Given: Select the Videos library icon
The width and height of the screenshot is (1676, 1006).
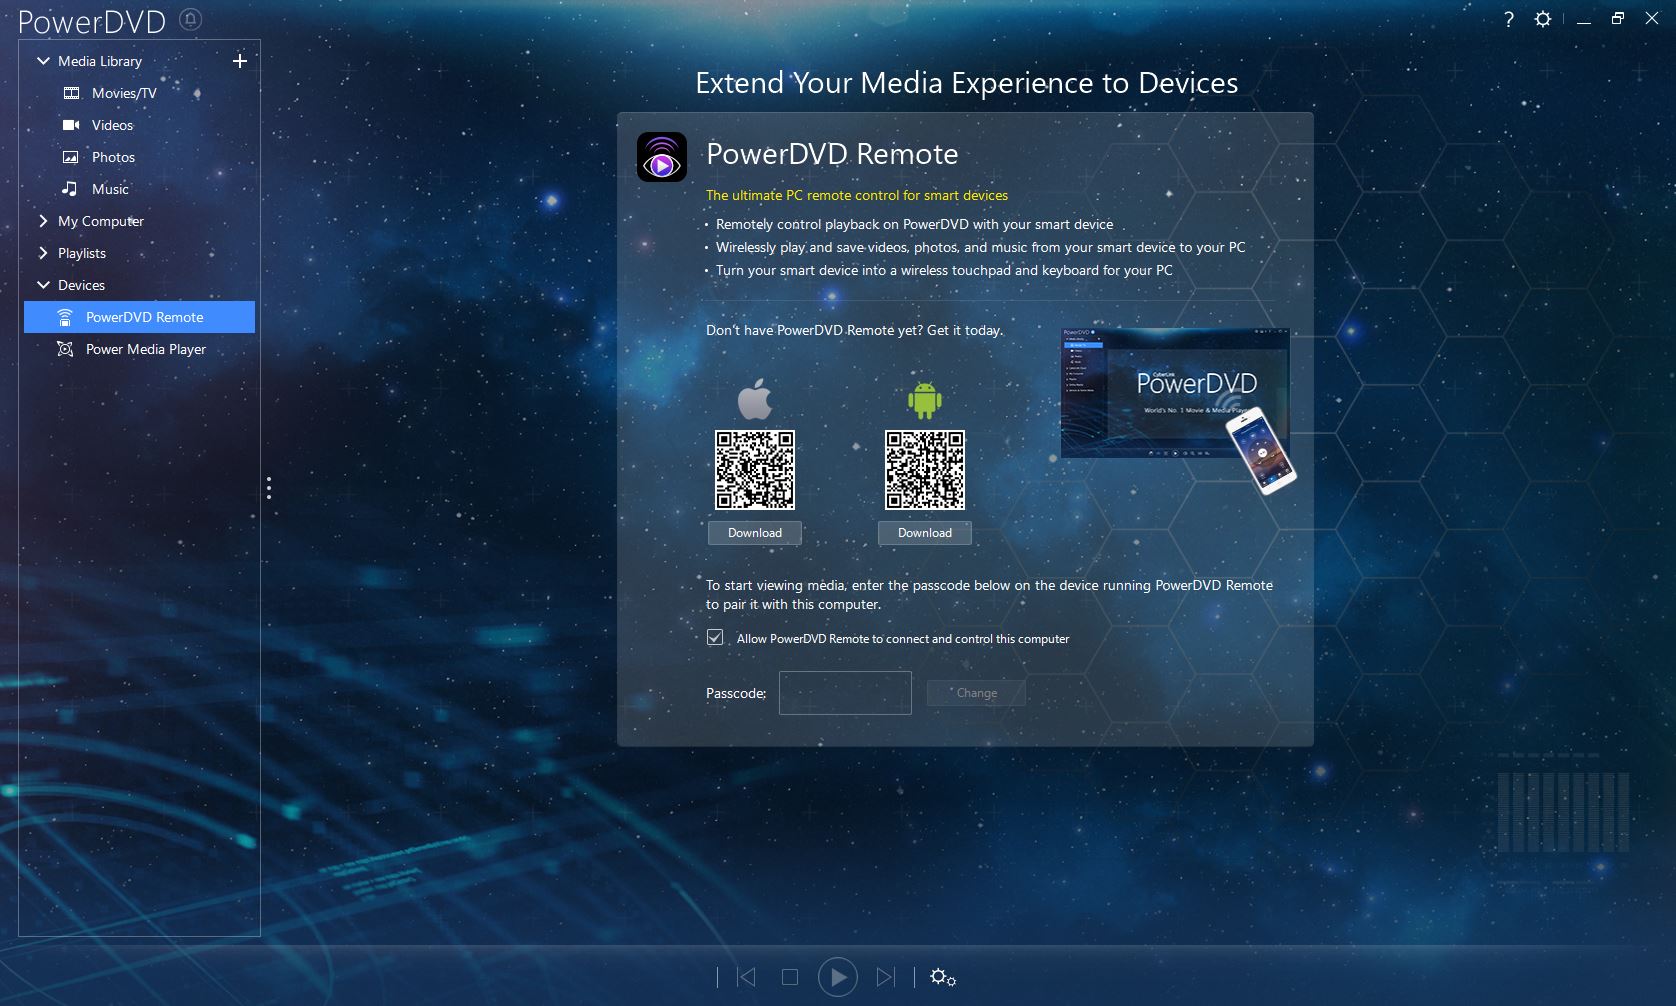Looking at the screenshot, I should 70,124.
